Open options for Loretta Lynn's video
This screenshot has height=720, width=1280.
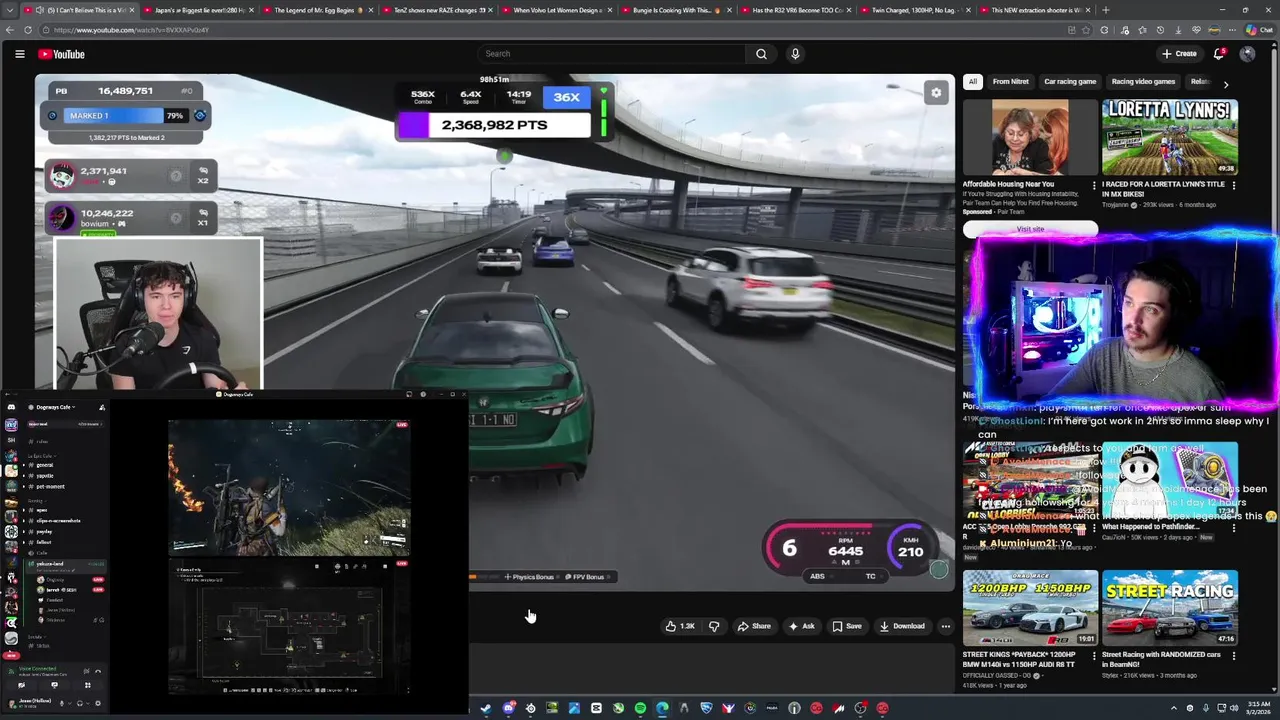pos(1233,185)
